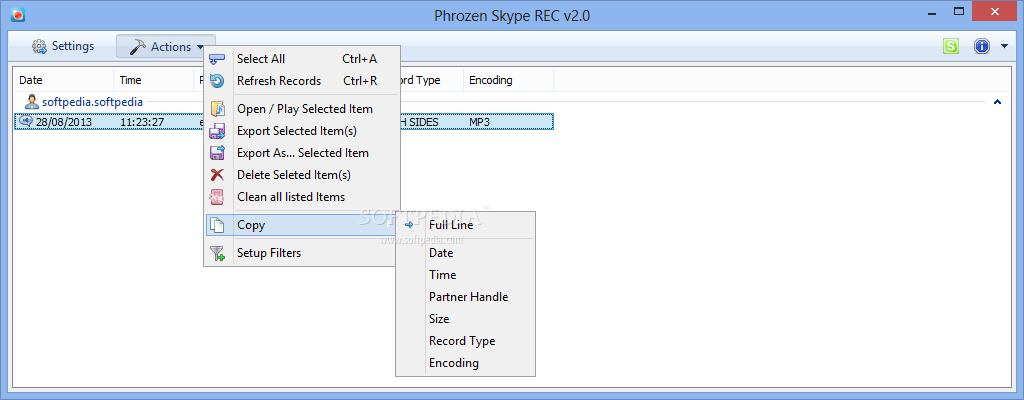Select Partner Handle in Copy submenu
Image resolution: width=1024 pixels, height=400 pixels.
[x=466, y=297]
